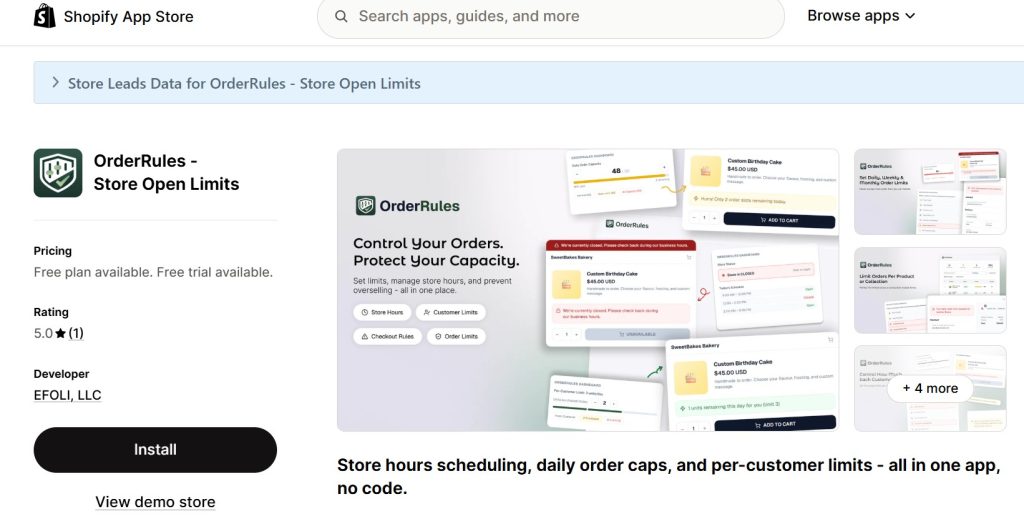Click the Free plan available pricing text
1024x519 pixels.
pos(153,272)
